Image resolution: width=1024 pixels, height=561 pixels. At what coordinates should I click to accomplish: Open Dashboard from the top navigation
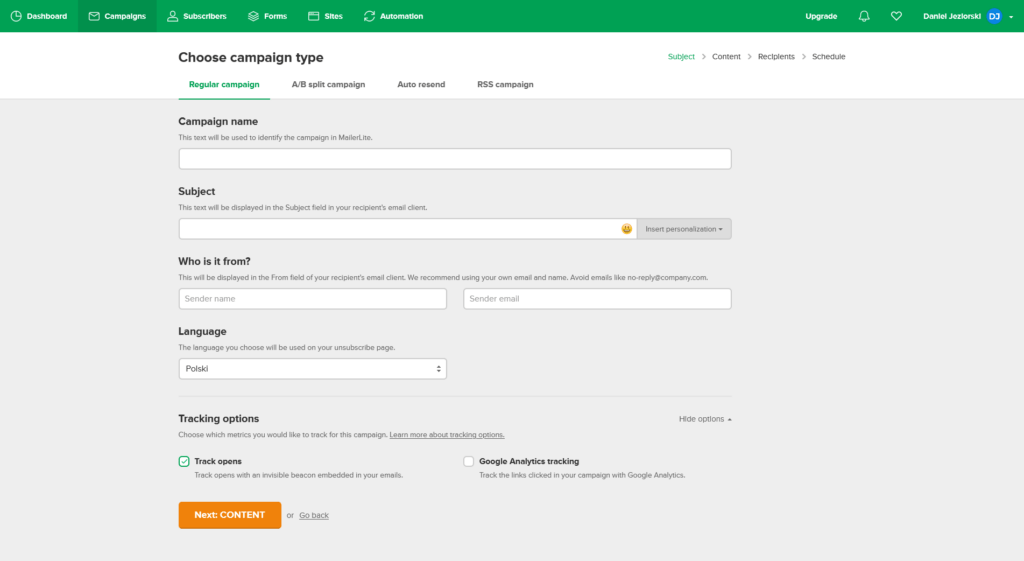(x=39, y=16)
